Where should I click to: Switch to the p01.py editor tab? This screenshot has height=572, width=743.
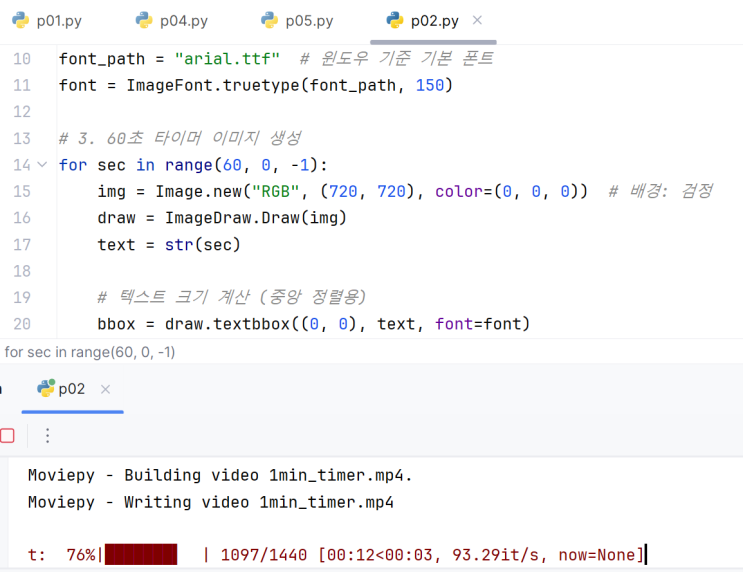click(x=46, y=21)
